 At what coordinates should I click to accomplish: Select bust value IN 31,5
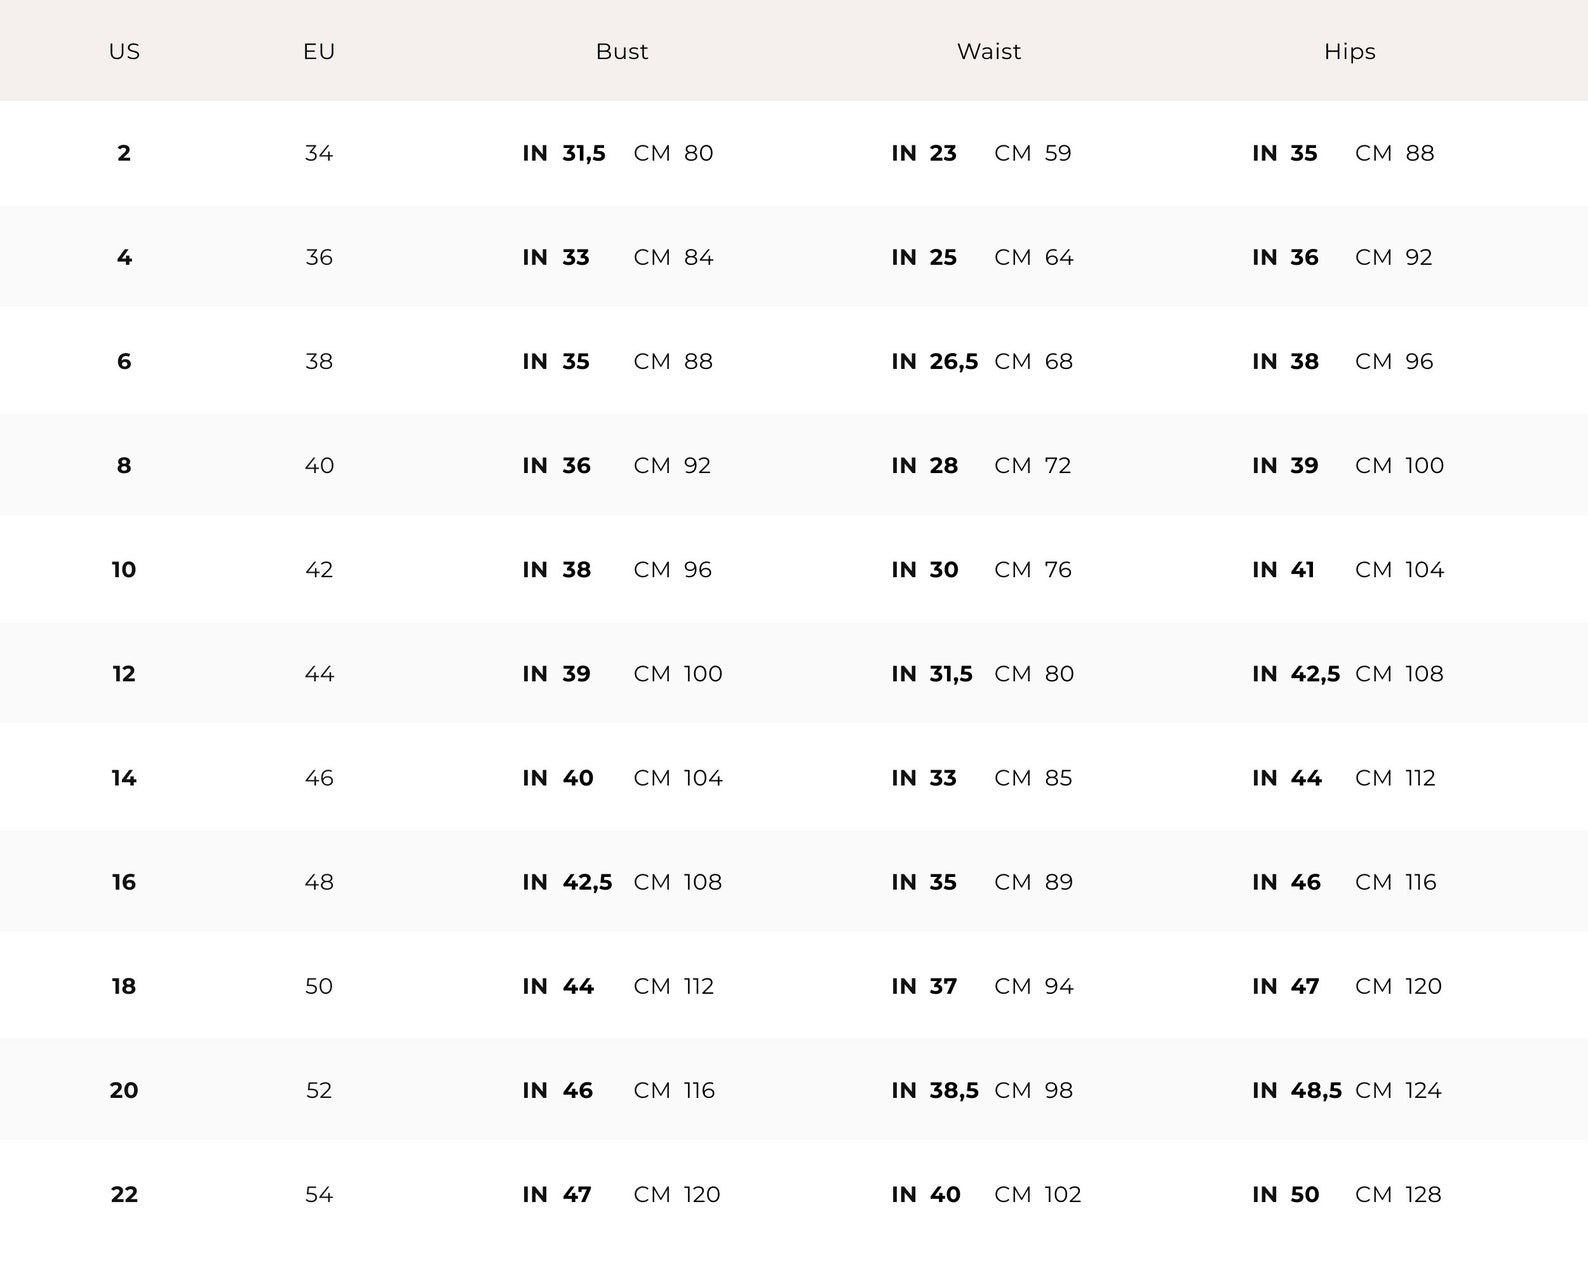tap(564, 153)
